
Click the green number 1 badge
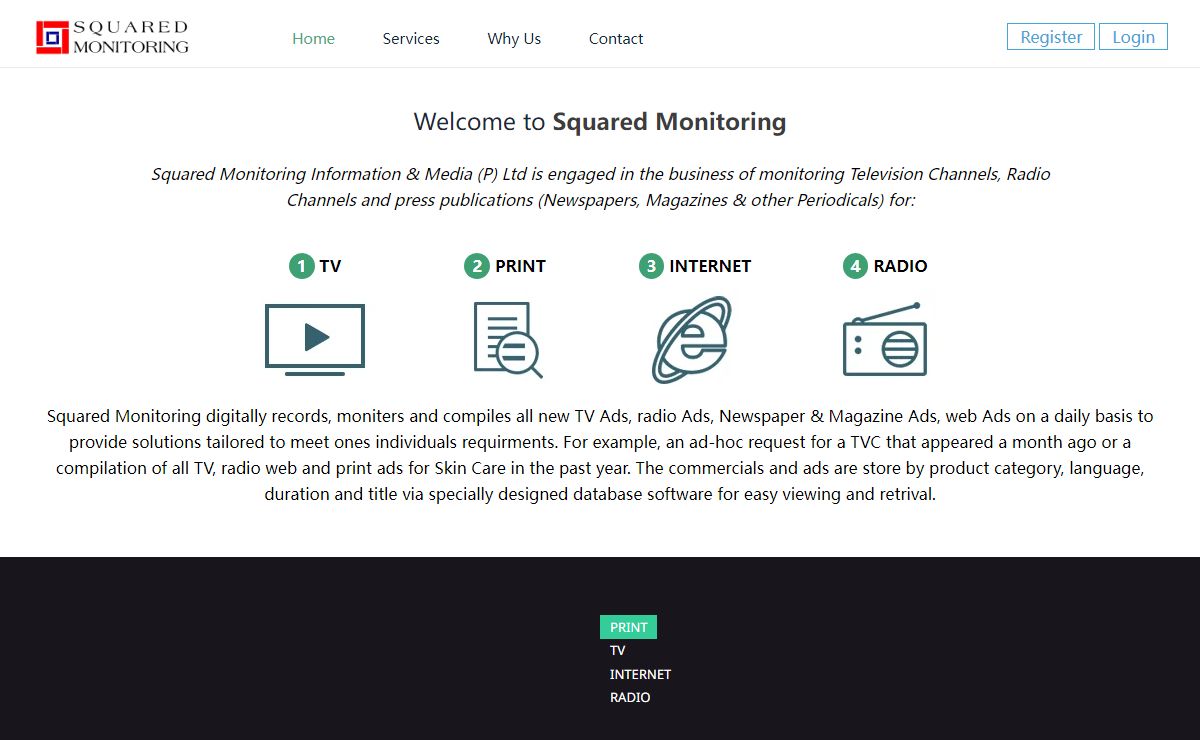301,266
